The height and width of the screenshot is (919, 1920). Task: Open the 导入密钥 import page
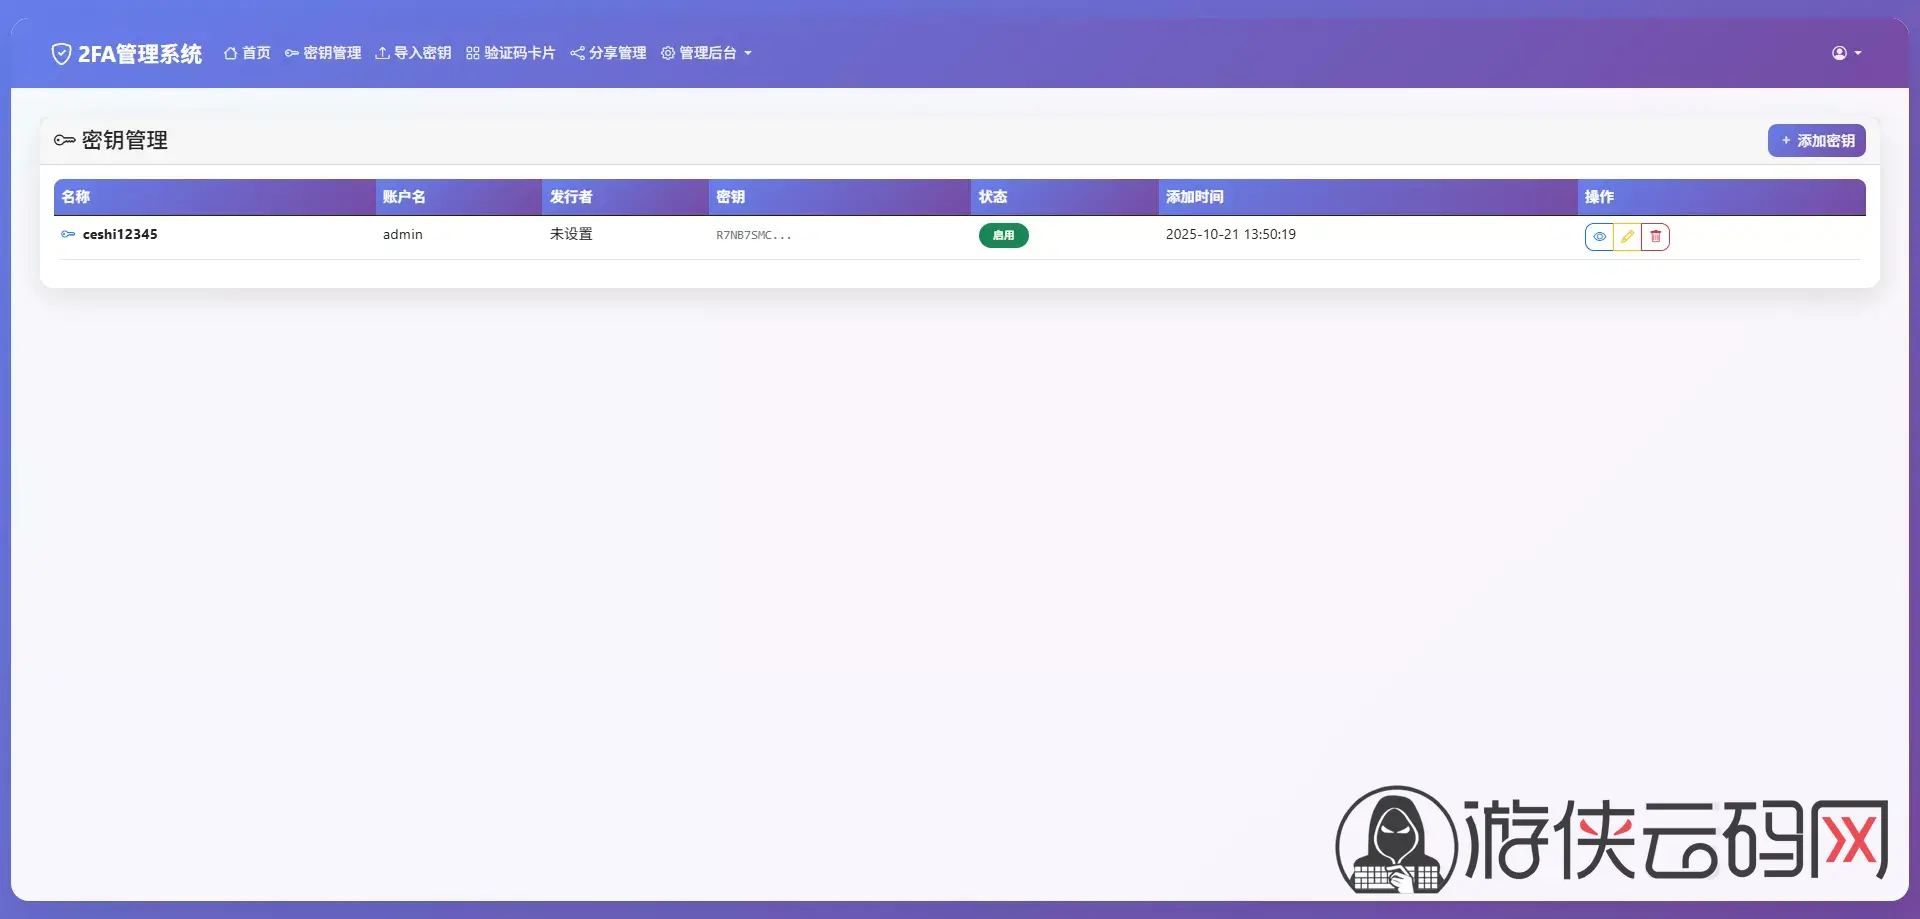pos(413,53)
